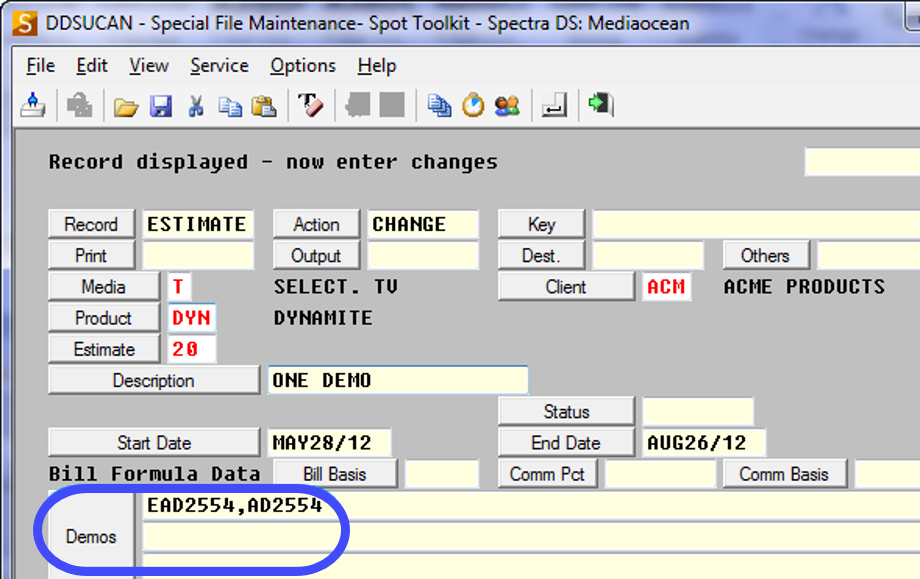The height and width of the screenshot is (579, 920).
Task: Open the Service menu
Action: [x=219, y=66]
